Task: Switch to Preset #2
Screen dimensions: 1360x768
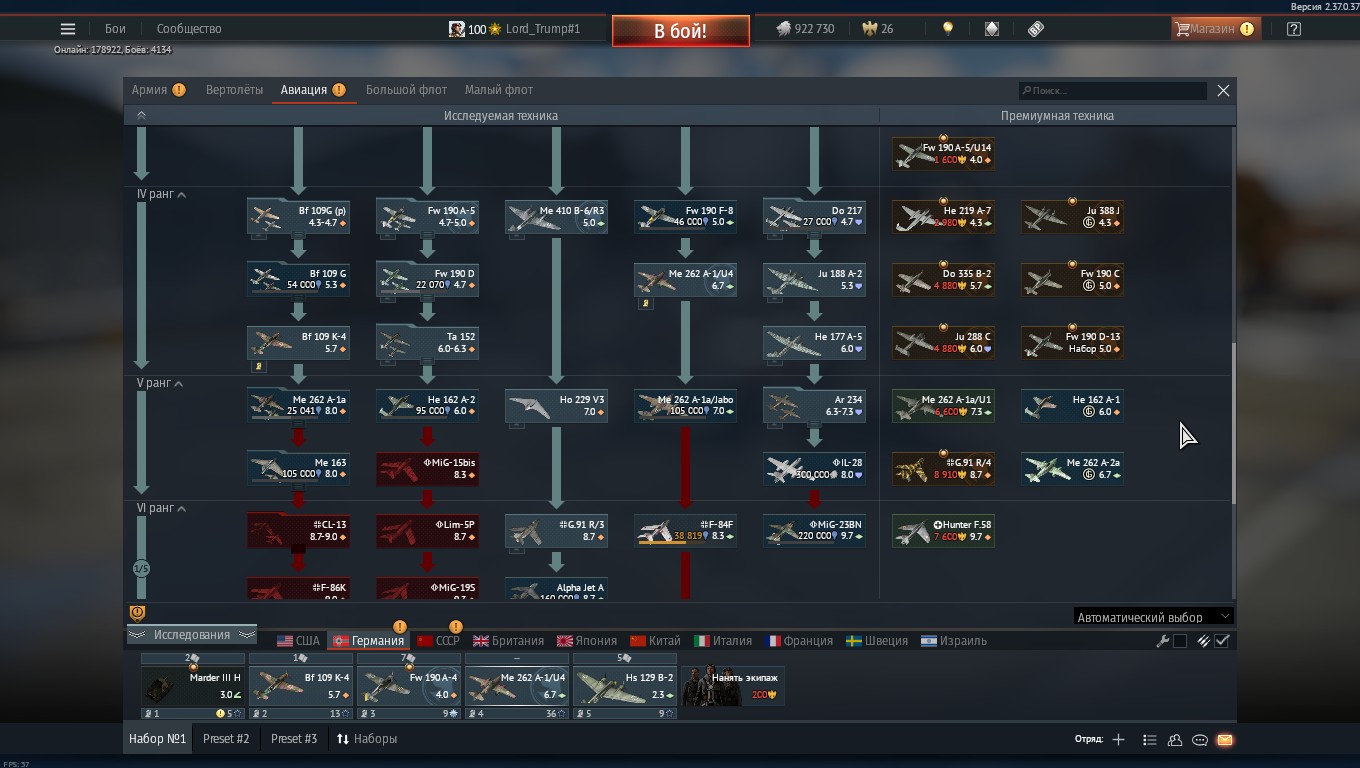Action: 226,739
